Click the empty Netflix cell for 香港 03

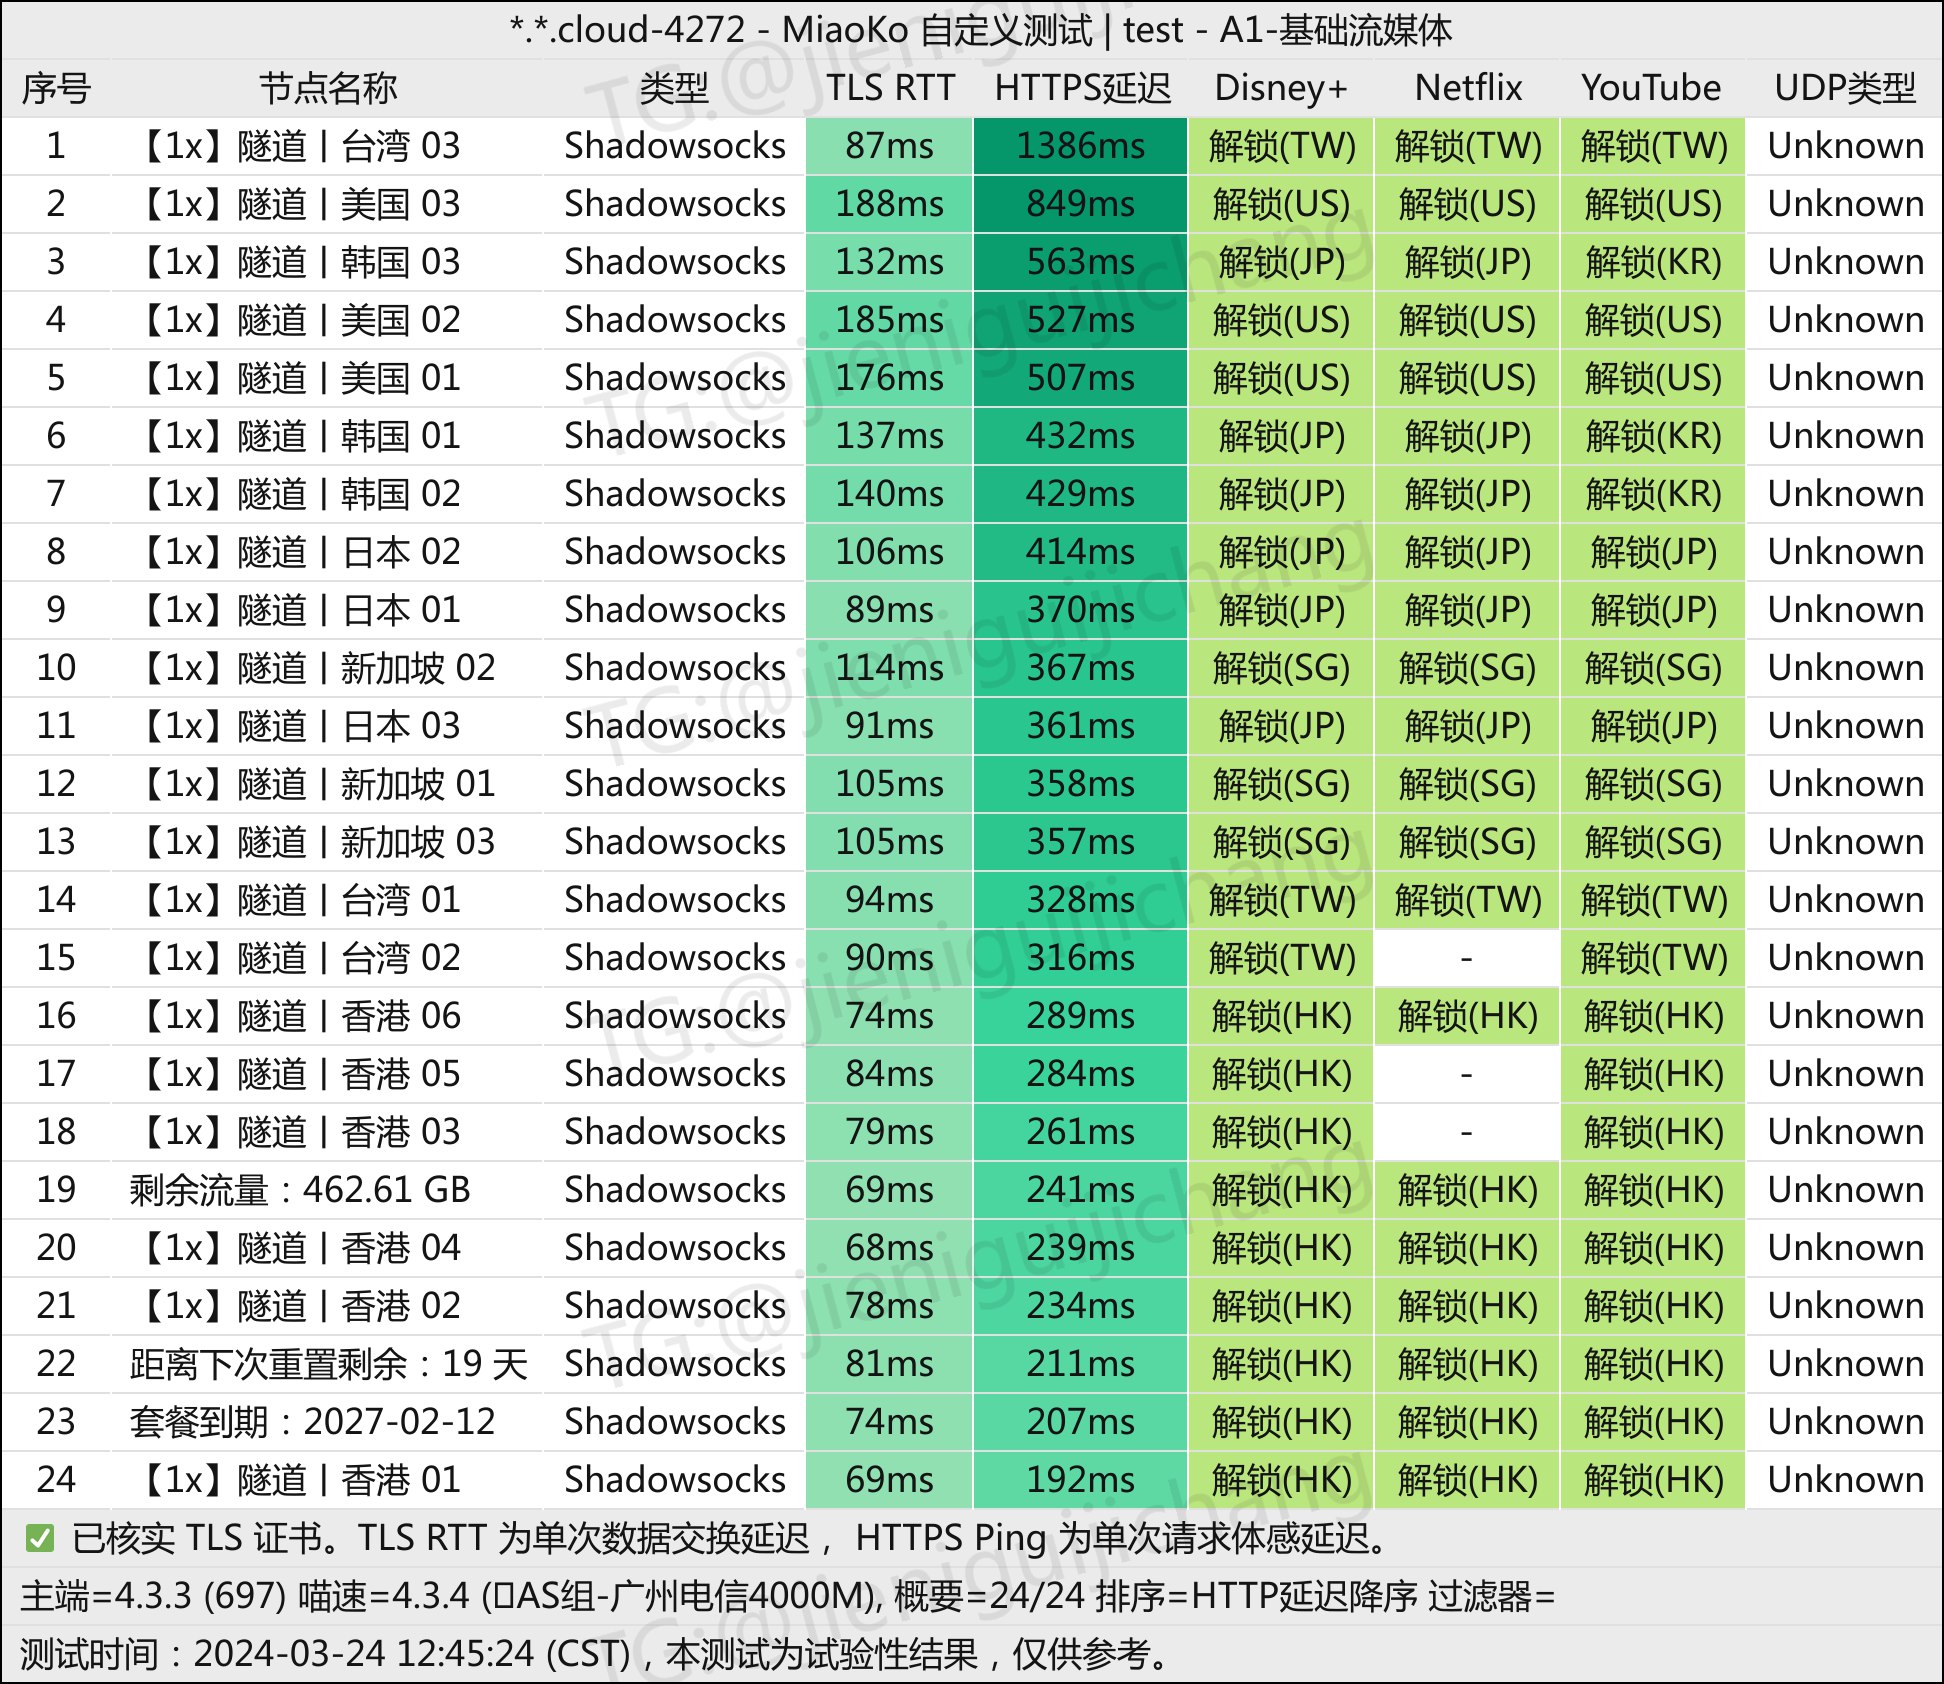pos(1467,1132)
